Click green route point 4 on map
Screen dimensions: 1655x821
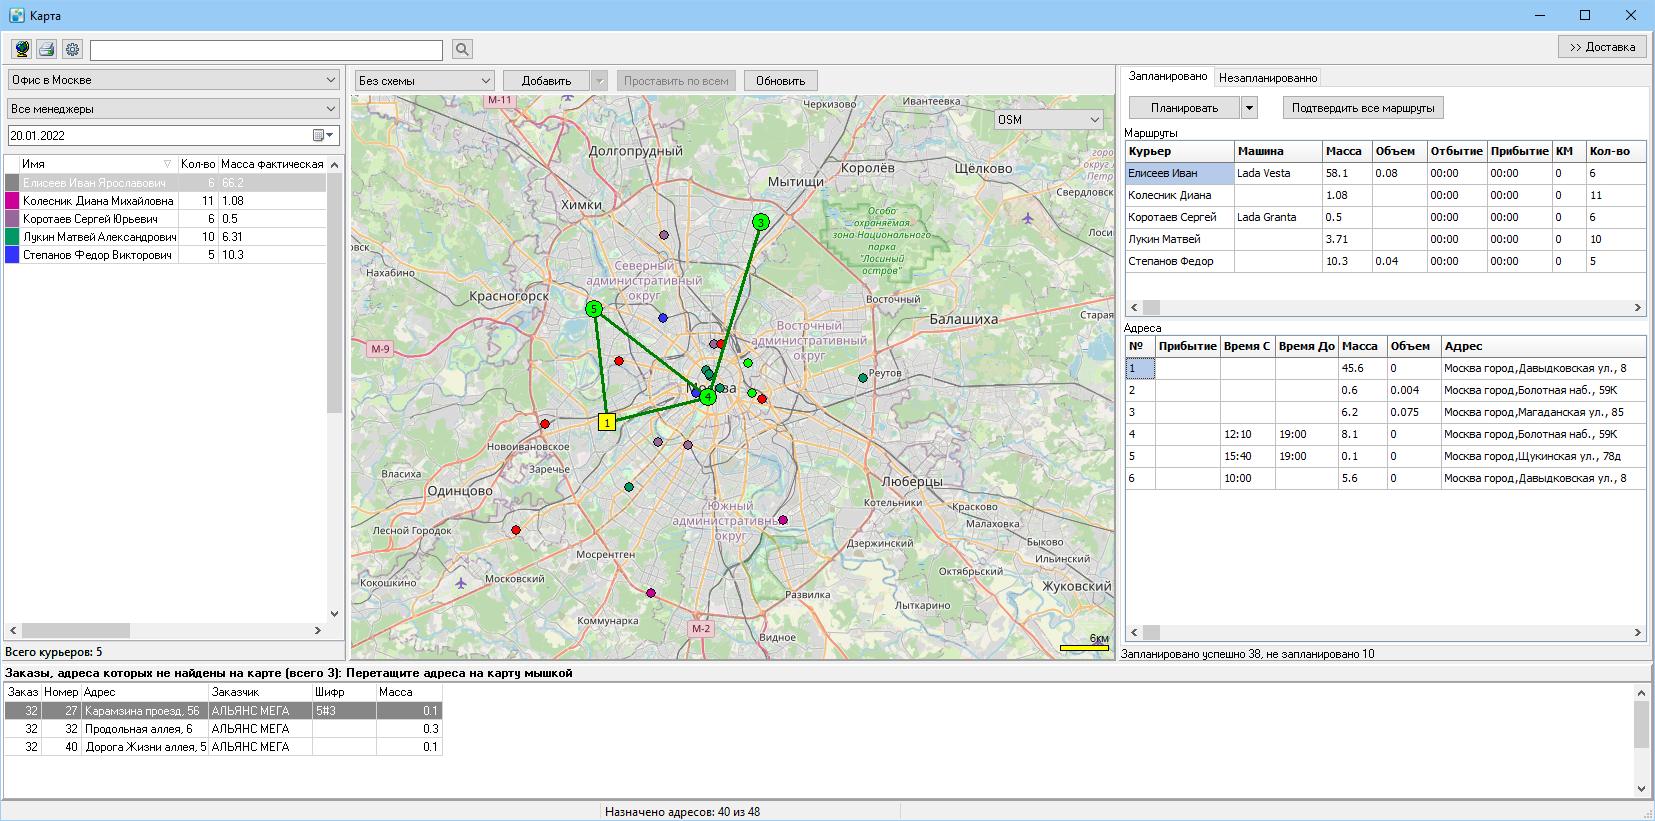708,397
